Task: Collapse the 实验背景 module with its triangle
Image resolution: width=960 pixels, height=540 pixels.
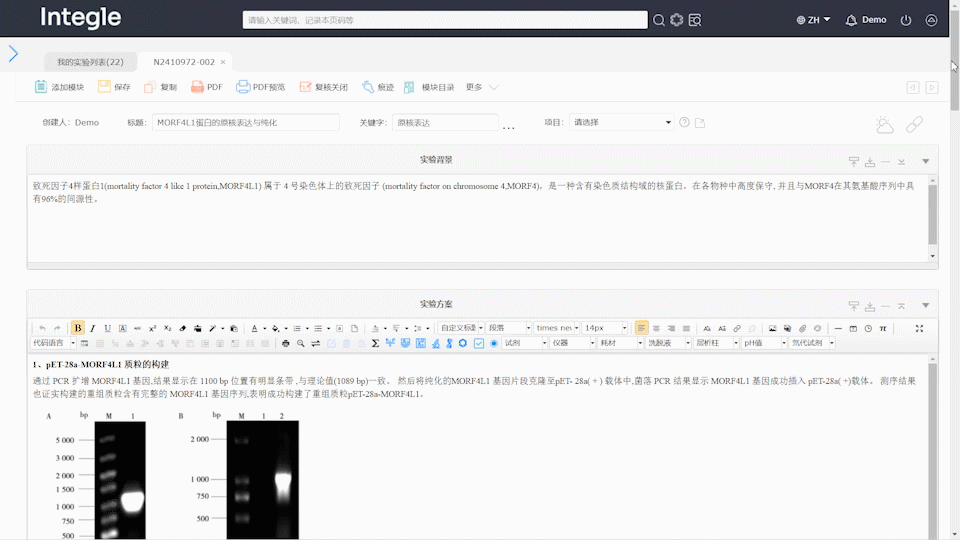Action: click(926, 162)
